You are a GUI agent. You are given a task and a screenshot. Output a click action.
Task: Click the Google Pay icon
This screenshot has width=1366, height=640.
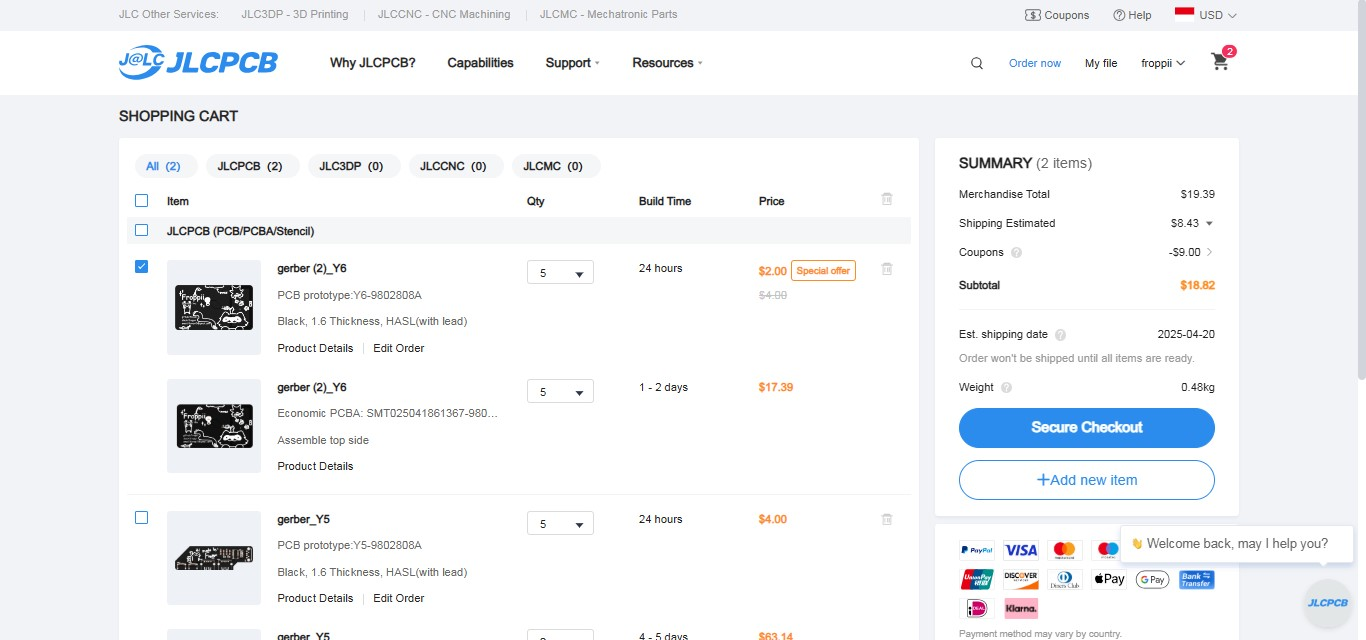[x=1153, y=579]
